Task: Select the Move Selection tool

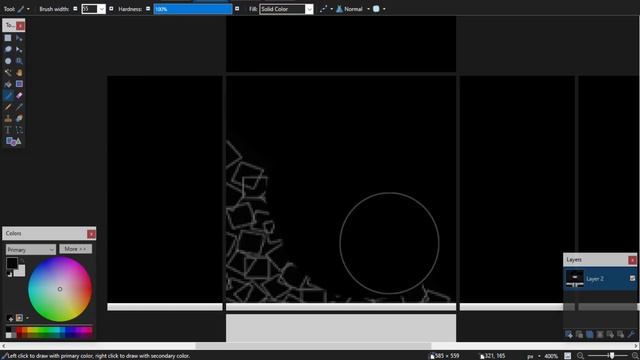Action: [19, 49]
